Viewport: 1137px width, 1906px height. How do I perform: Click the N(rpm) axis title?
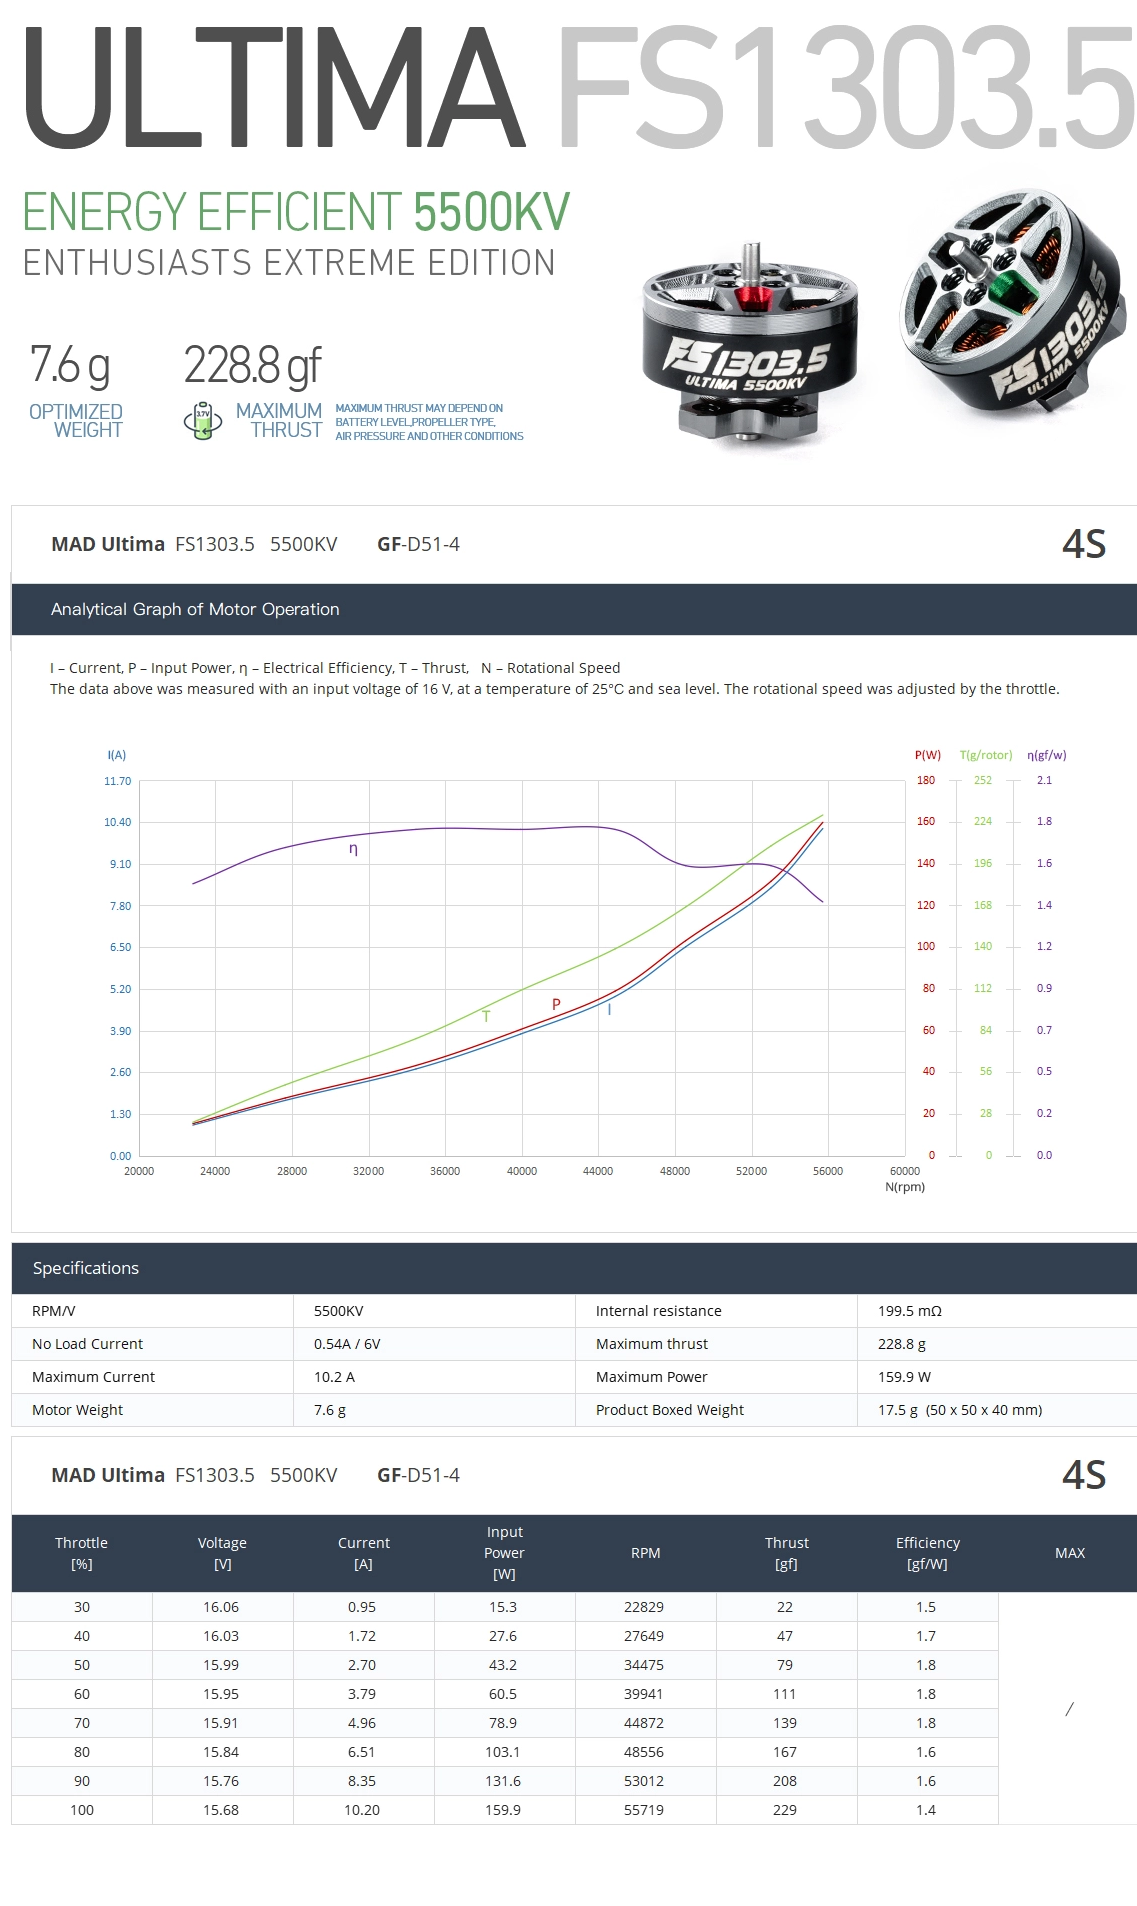905,1187
